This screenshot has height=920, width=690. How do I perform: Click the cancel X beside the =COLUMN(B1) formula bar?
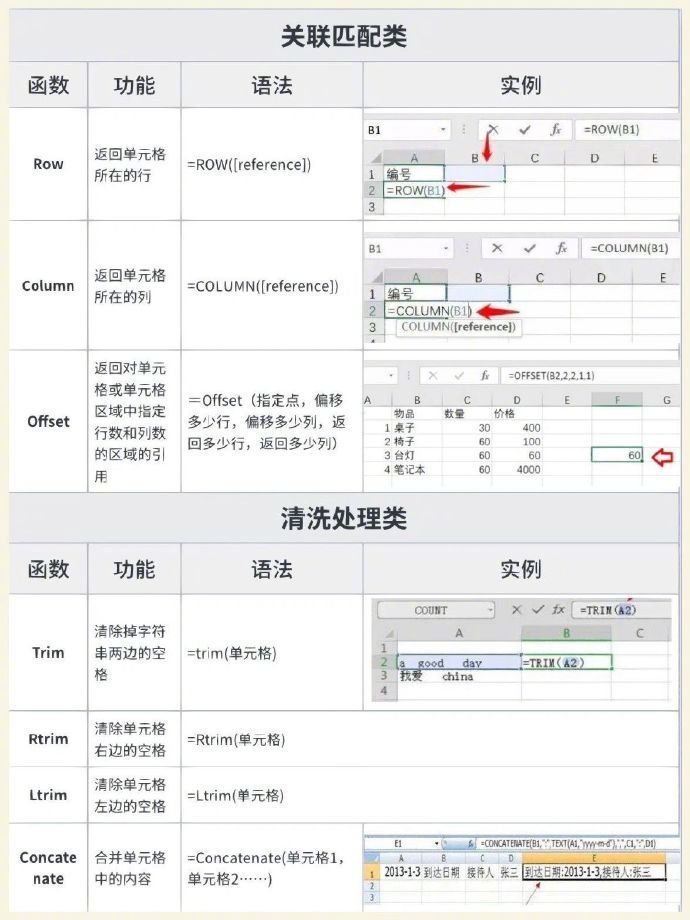(497, 248)
